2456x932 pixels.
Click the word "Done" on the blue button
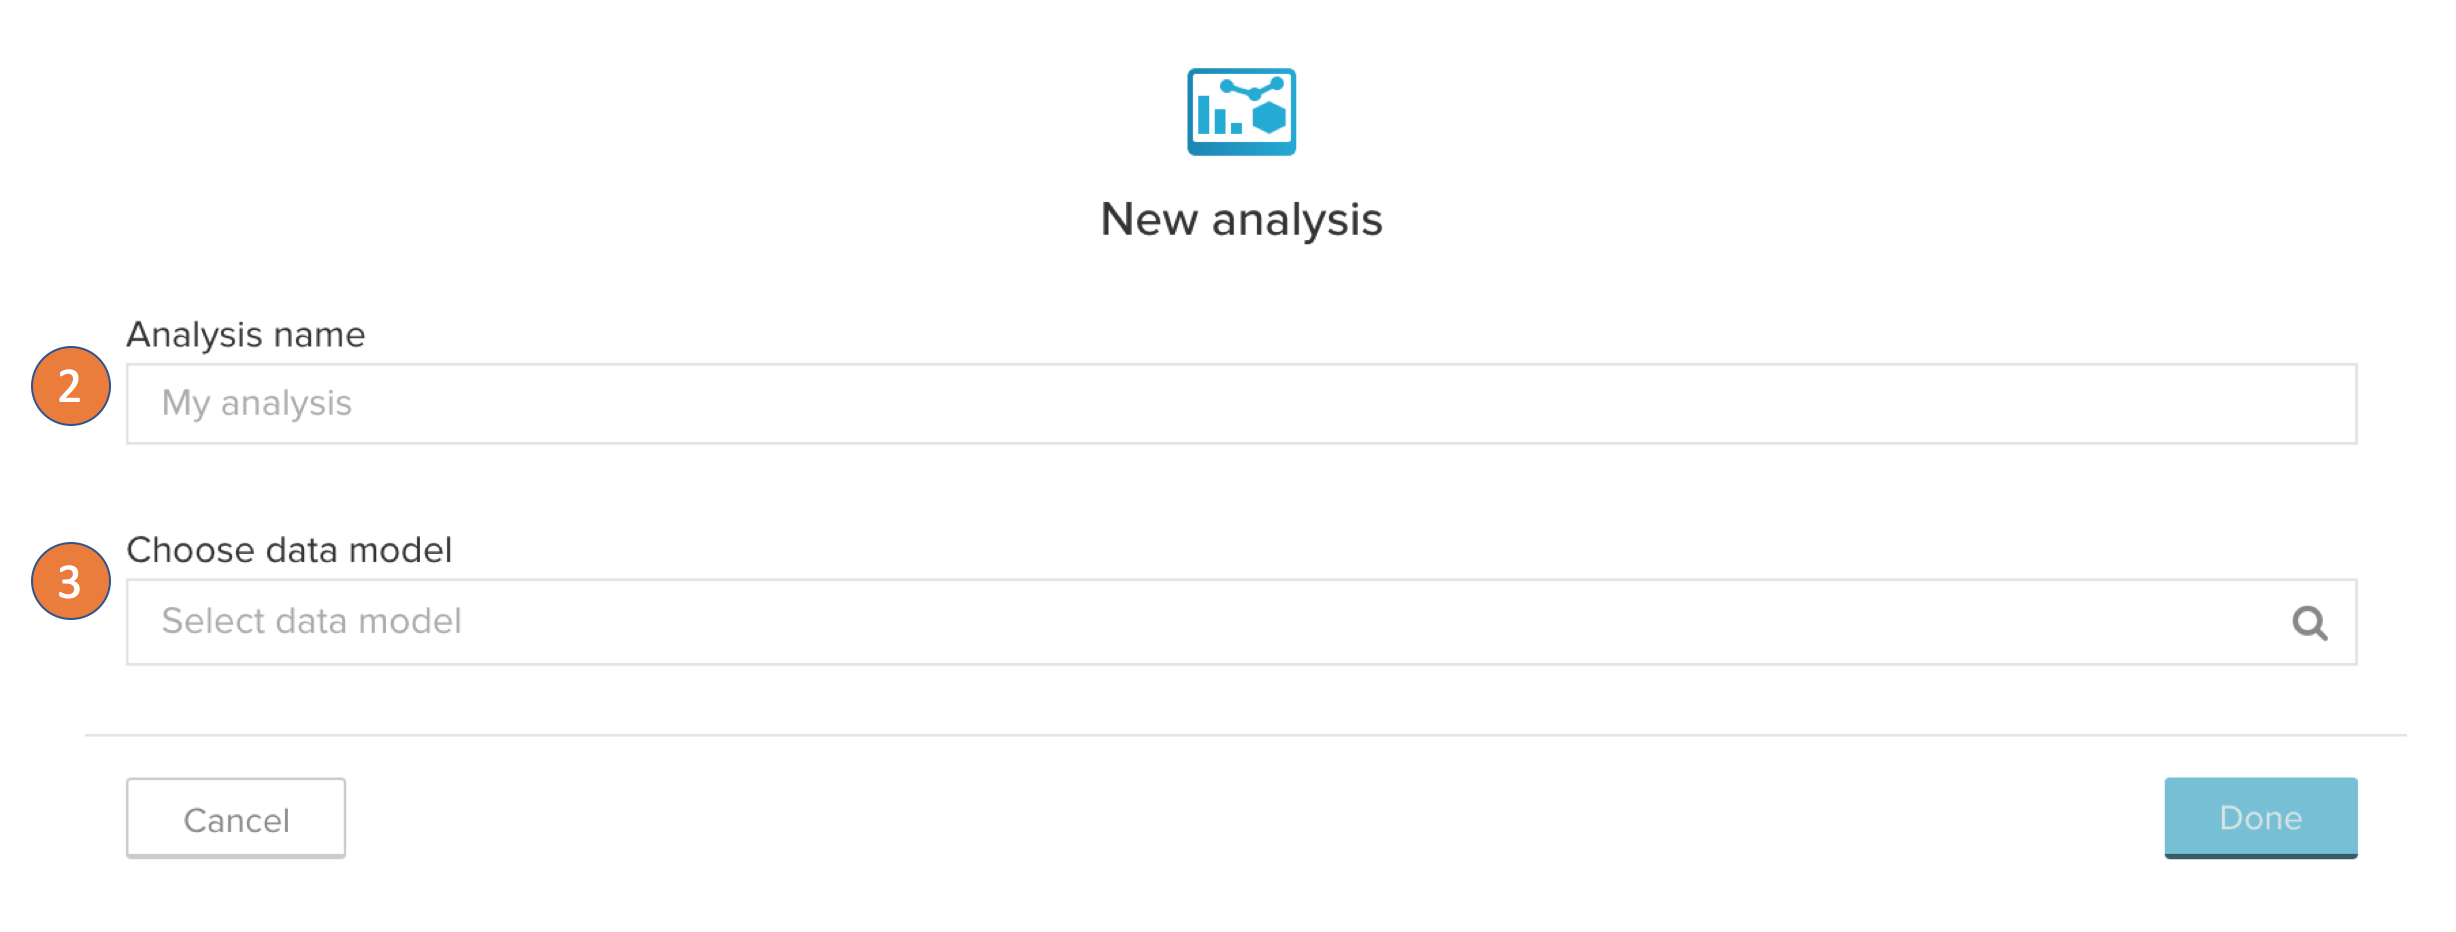coord(2260,818)
